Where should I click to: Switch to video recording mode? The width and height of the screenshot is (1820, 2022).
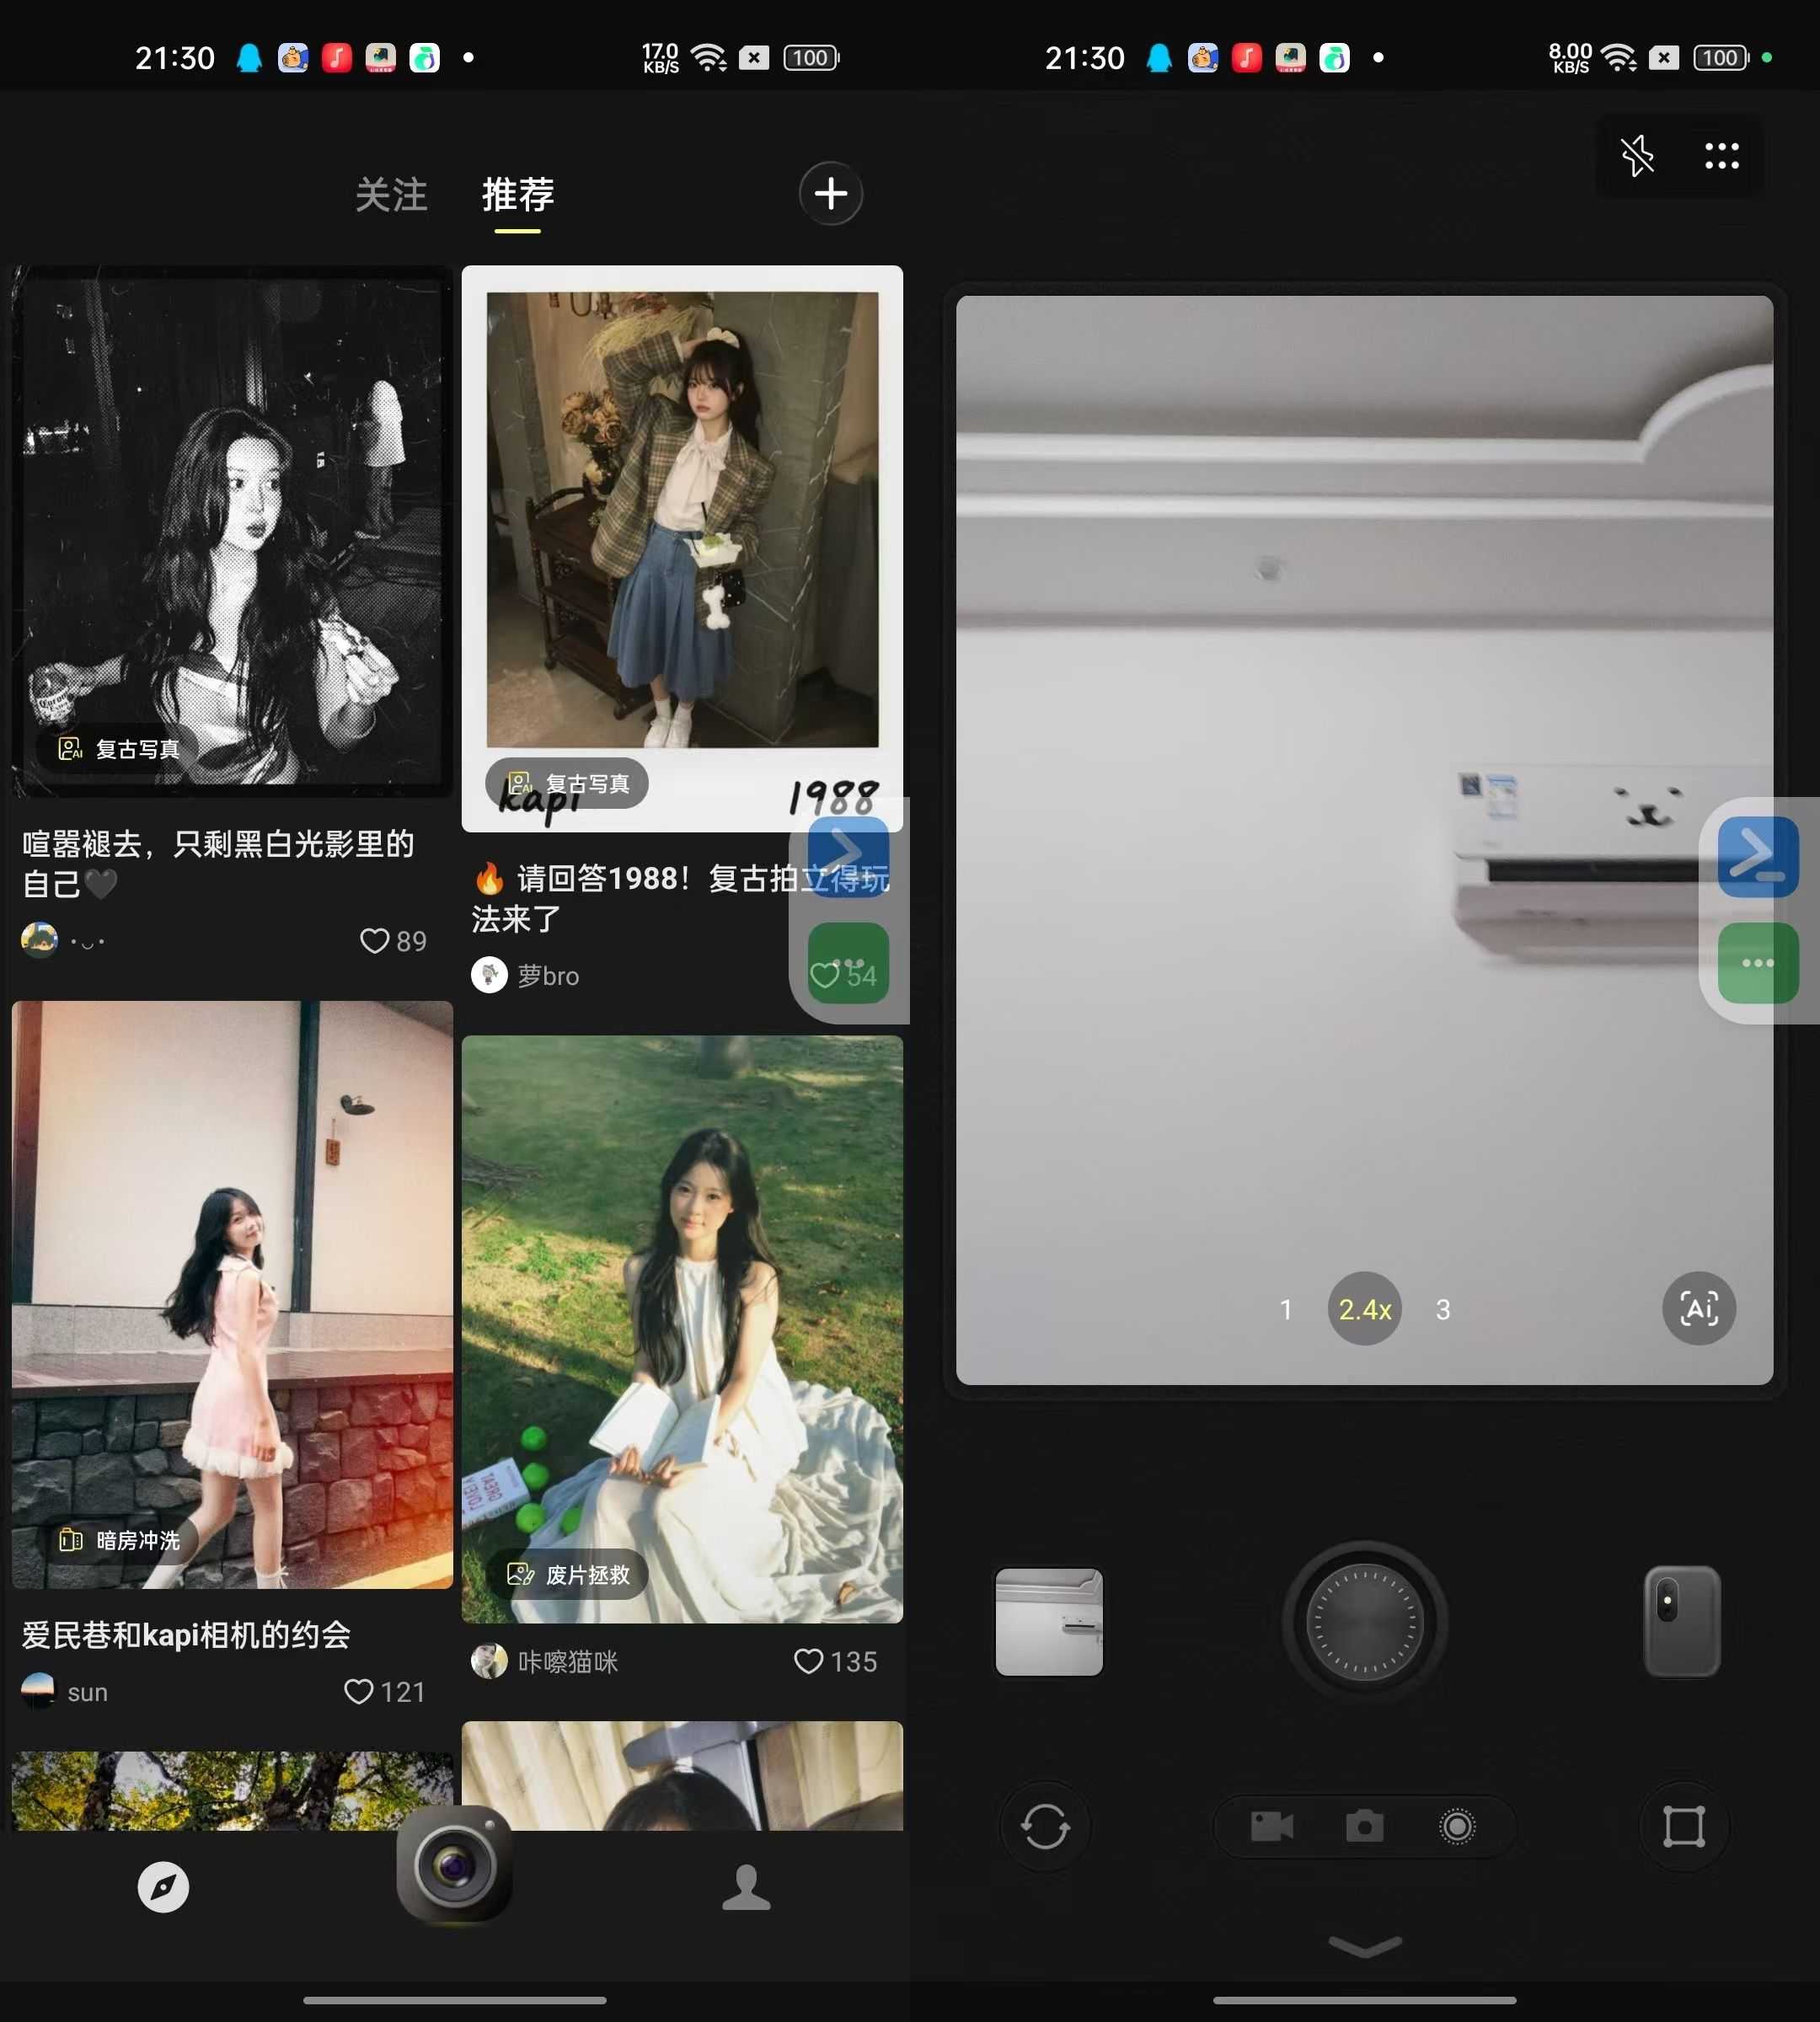click(1272, 1826)
